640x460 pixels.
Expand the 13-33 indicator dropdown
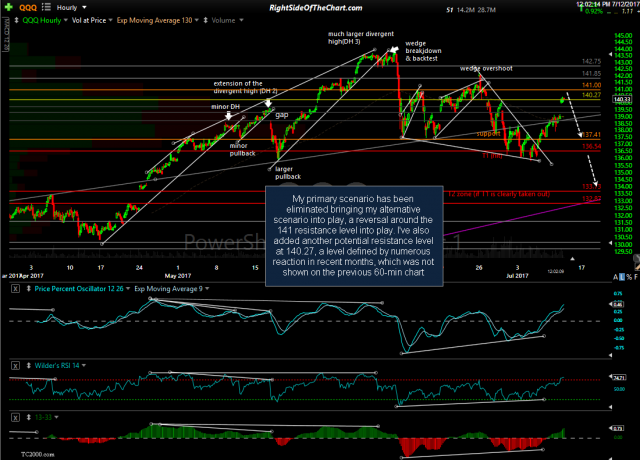point(56,417)
